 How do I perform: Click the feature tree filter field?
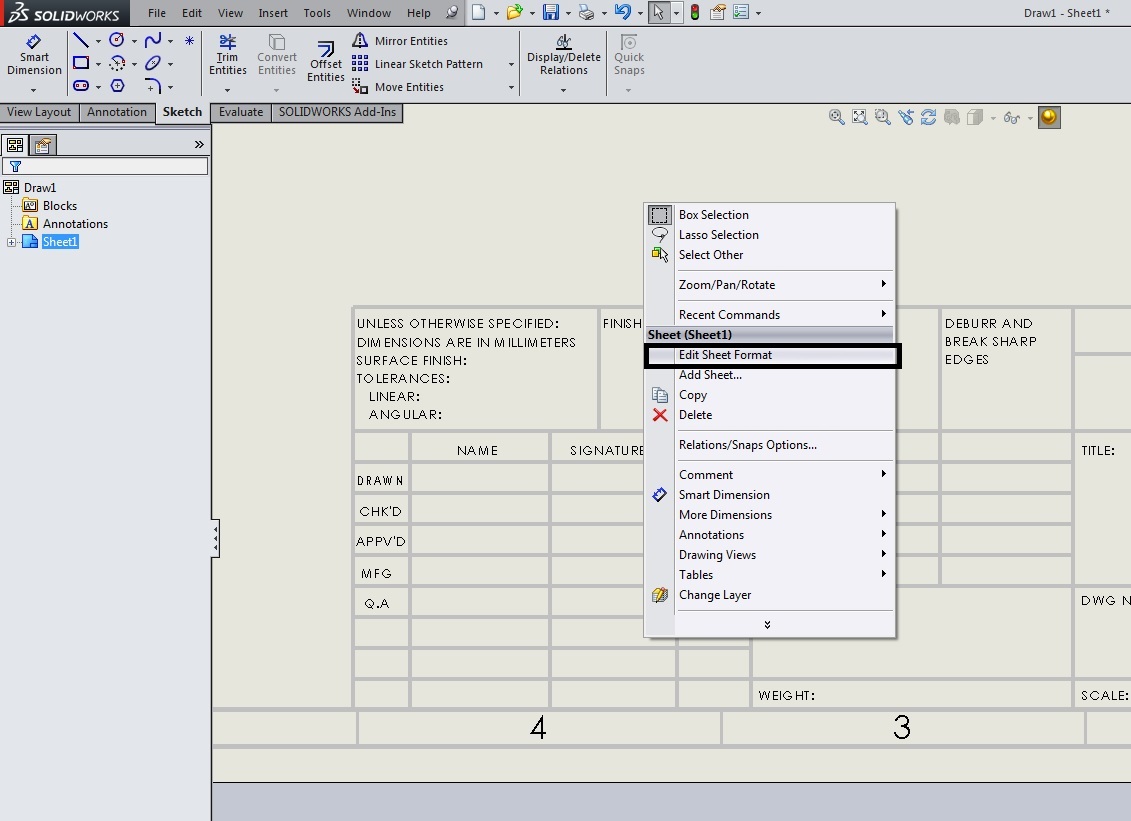[110, 166]
